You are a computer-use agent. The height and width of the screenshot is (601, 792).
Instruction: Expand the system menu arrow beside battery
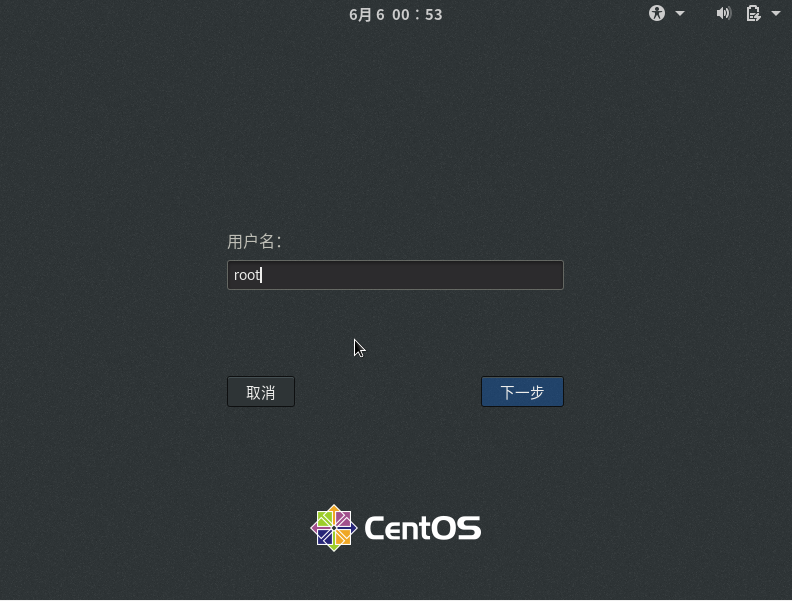776,14
